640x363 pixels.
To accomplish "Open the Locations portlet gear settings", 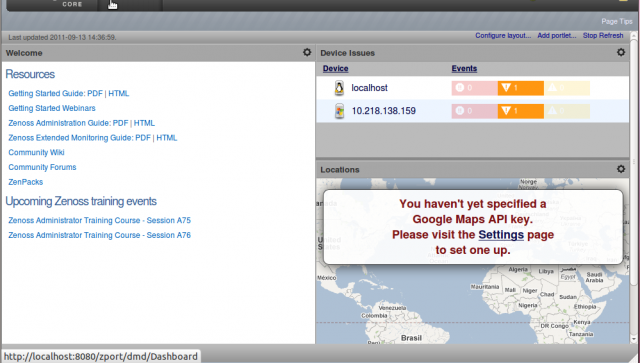I will click(x=621, y=169).
